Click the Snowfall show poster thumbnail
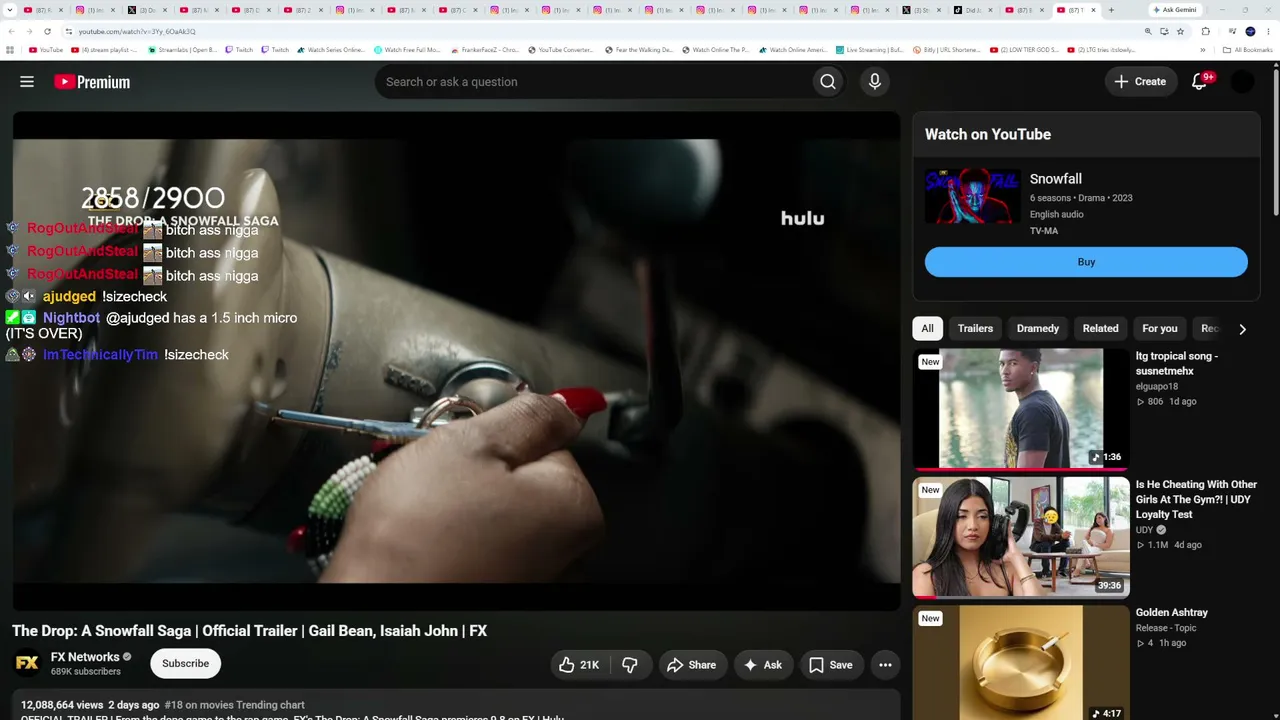This screenshot has width=1280, height=720. pos(973,196)
